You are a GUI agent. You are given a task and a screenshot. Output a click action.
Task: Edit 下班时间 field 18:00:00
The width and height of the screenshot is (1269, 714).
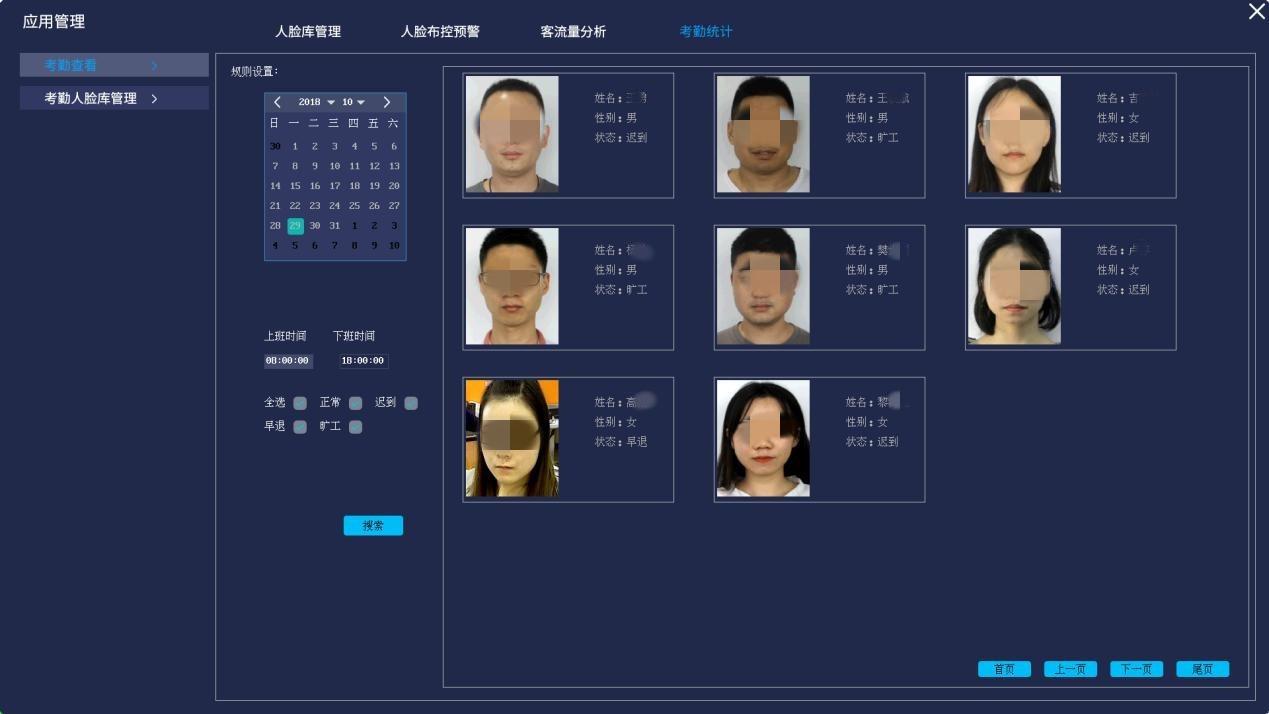point(363,361)
